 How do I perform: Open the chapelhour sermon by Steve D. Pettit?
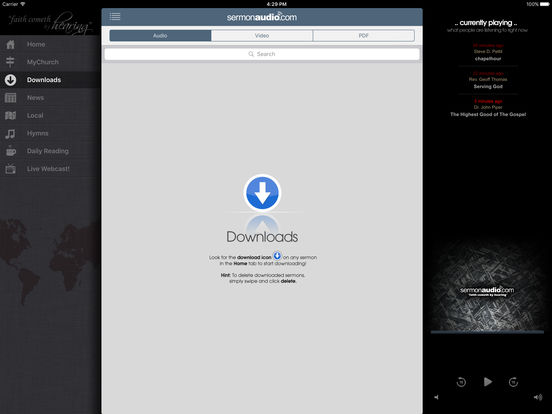click(x=488, y=52)
